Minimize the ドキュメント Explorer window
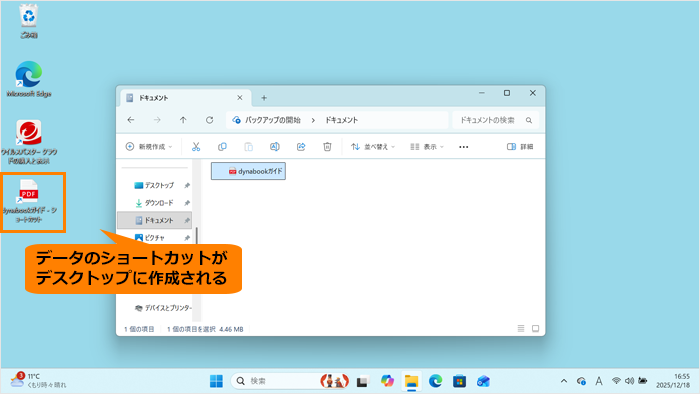700x394 pixels. (x=482, y=93)
